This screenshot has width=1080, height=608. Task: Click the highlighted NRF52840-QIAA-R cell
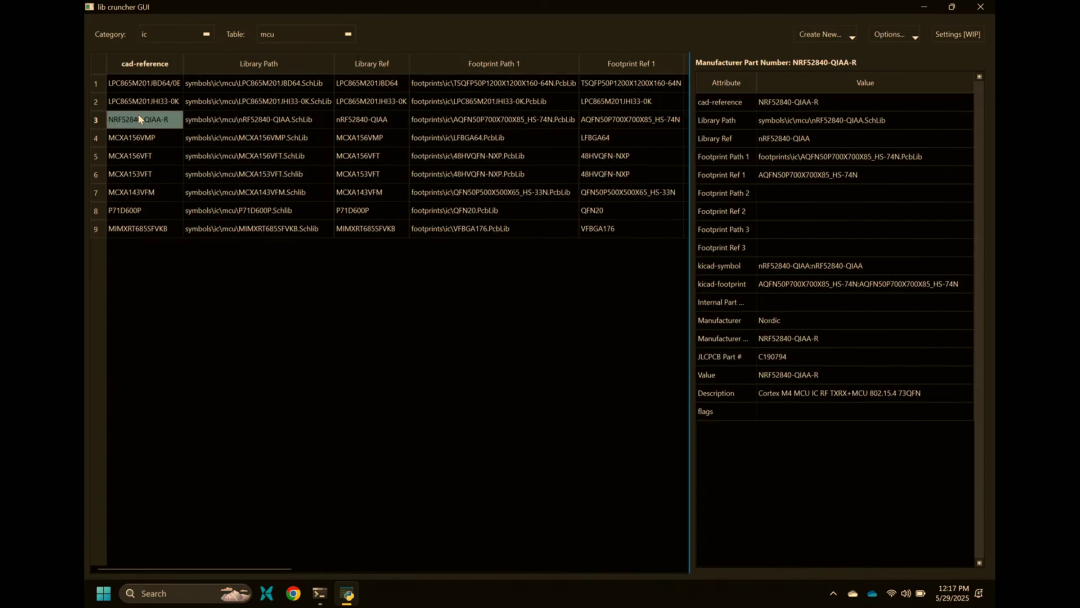(x=145, y=120)
